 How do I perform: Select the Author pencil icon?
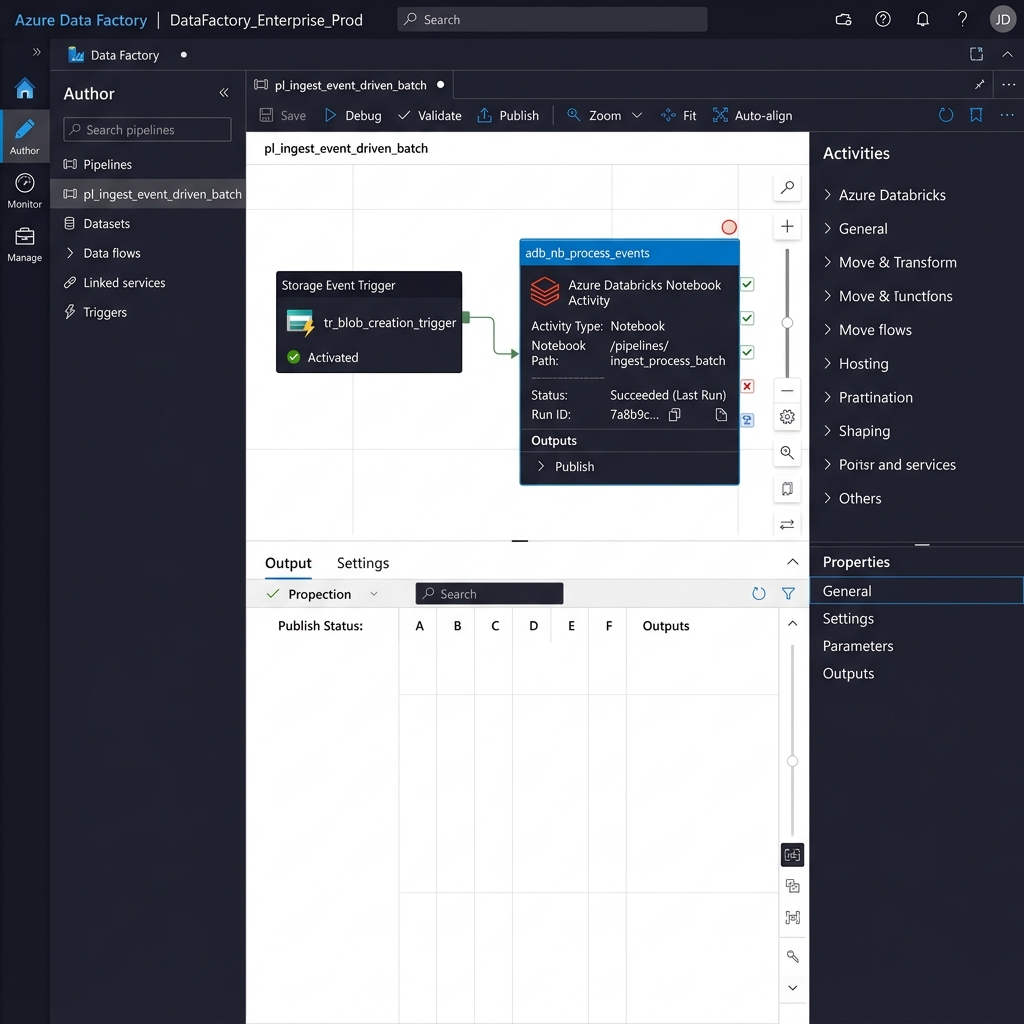pyautogui.click(x=25, y=136)
